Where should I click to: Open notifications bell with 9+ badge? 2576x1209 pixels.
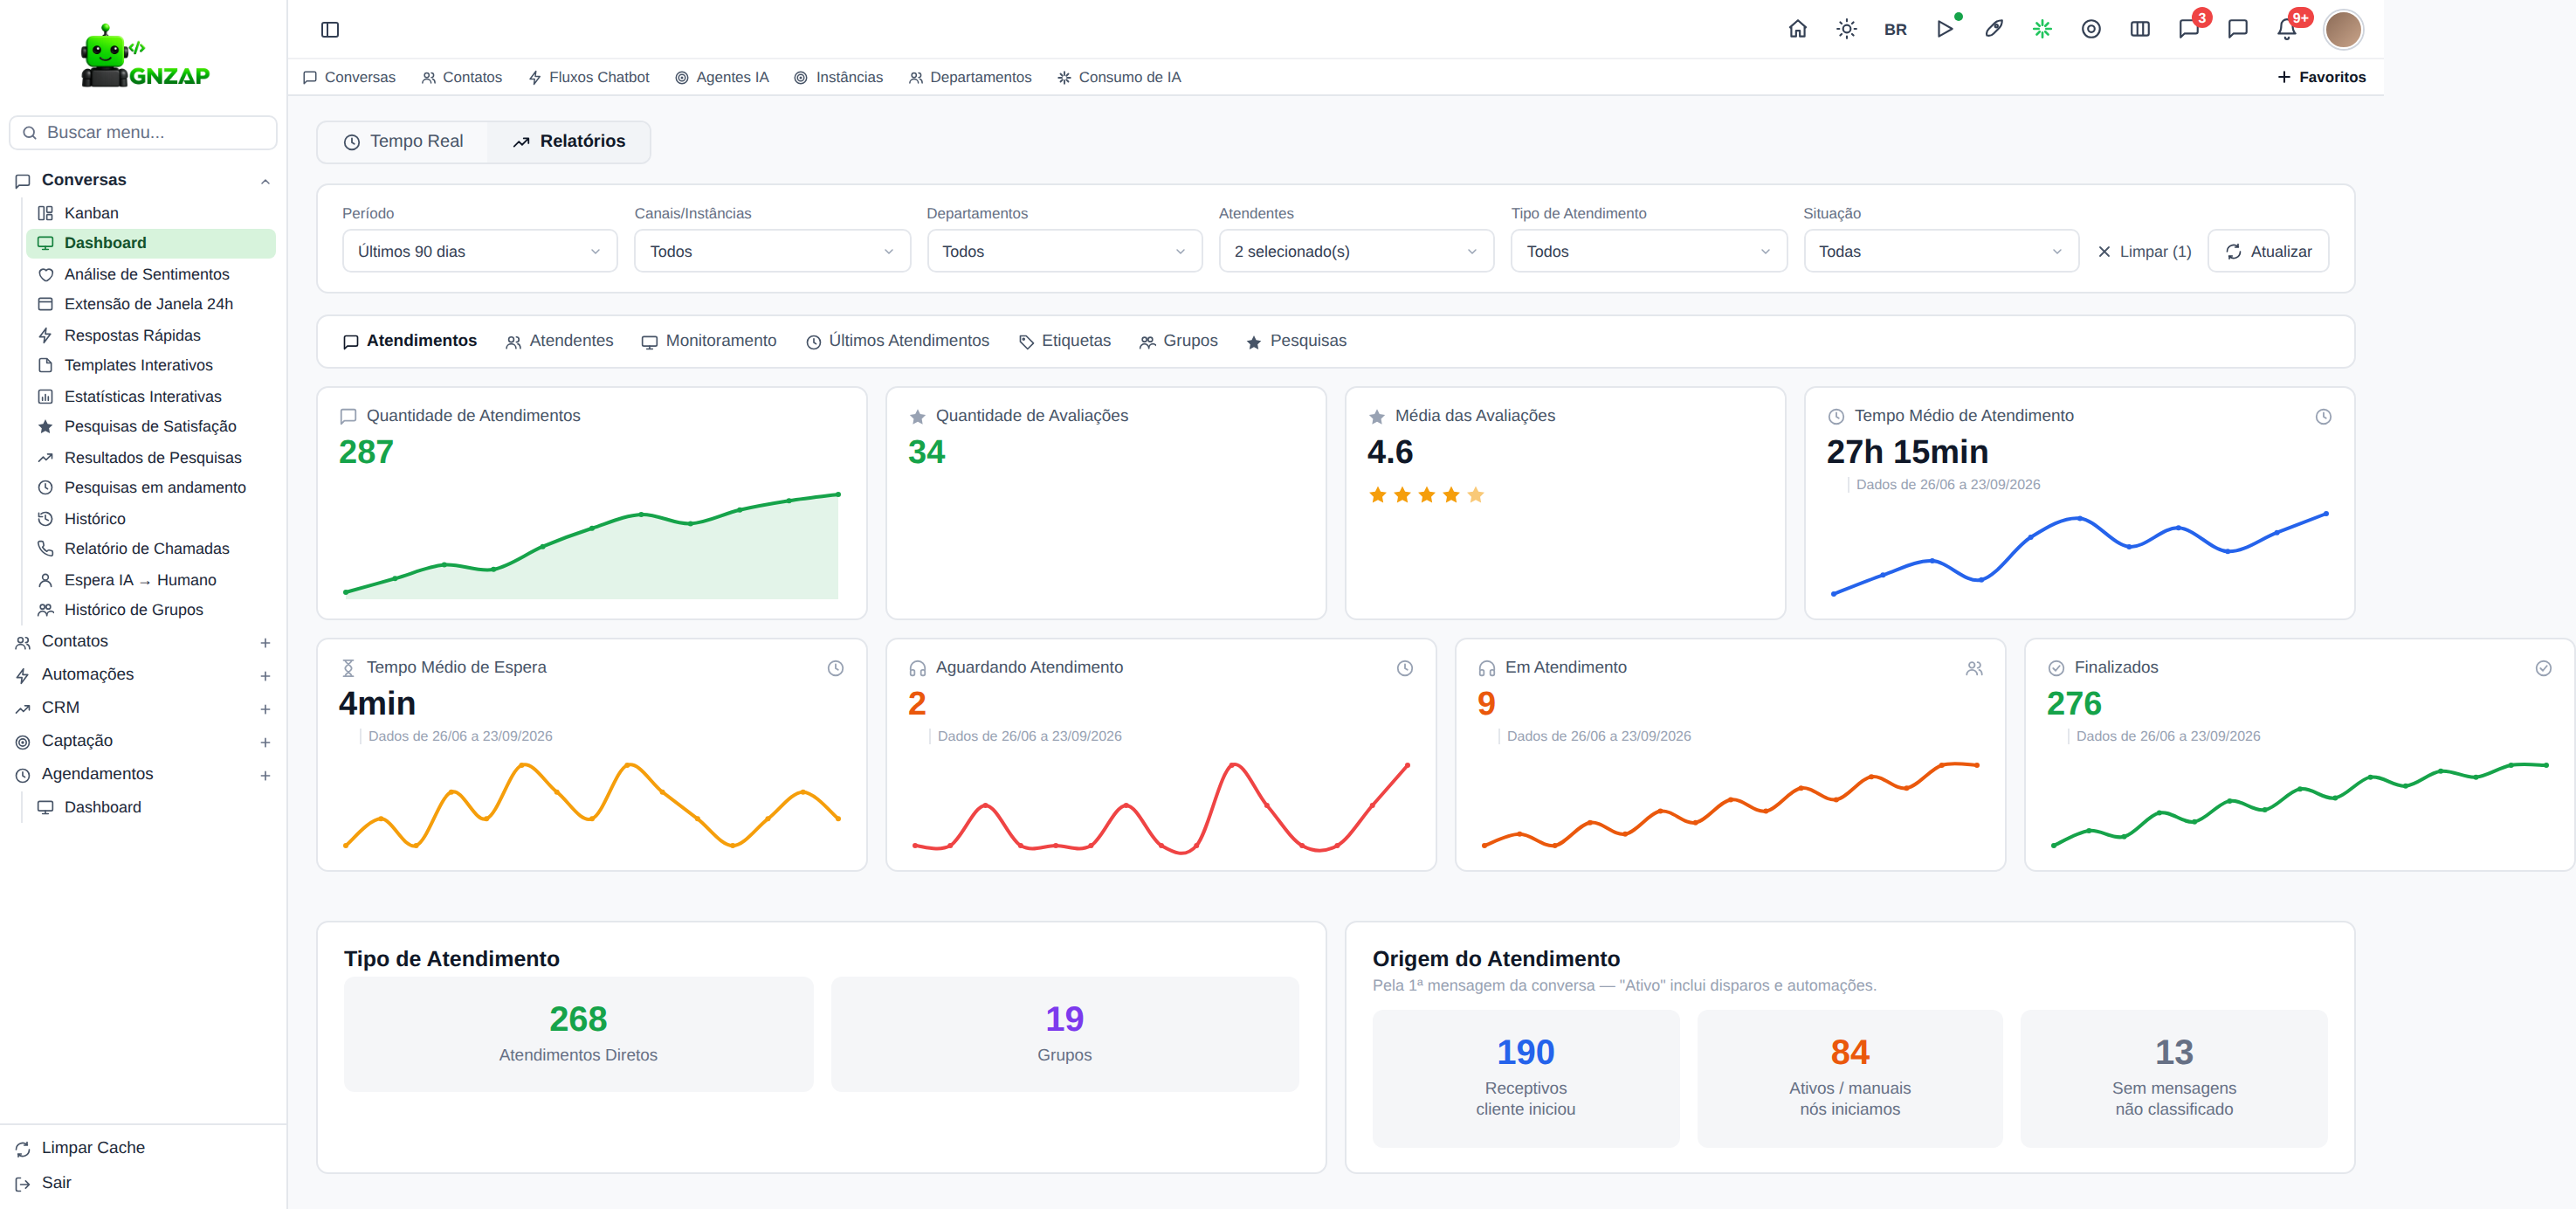[2287, 29]
